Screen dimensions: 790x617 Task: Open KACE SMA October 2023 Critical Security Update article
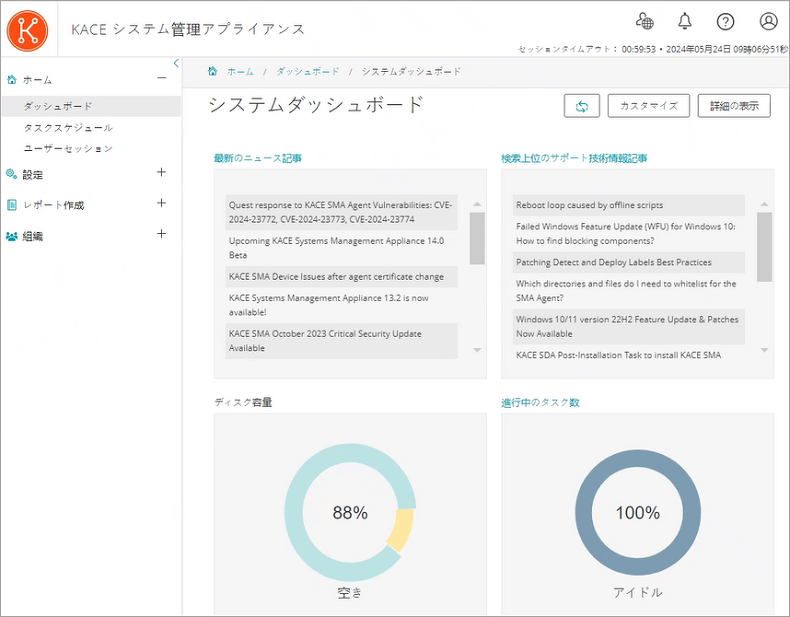tap(341, 340)
